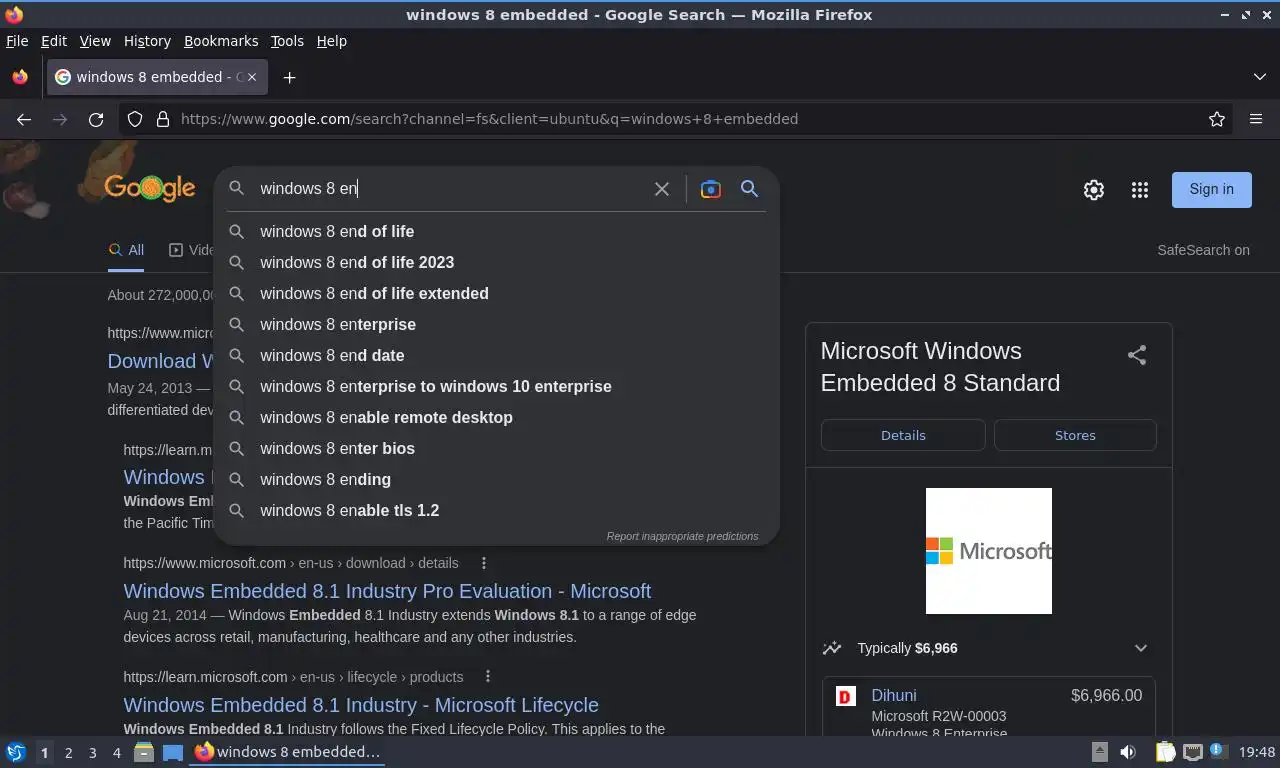Bookmark this page with star icon

tap(1217, 119)
